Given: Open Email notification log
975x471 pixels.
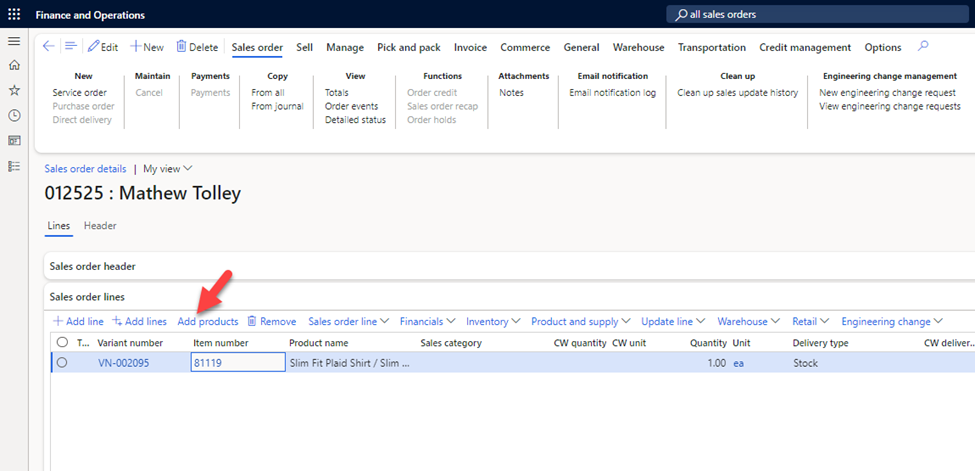Looking at the screenshot, I should click(612, 93).
